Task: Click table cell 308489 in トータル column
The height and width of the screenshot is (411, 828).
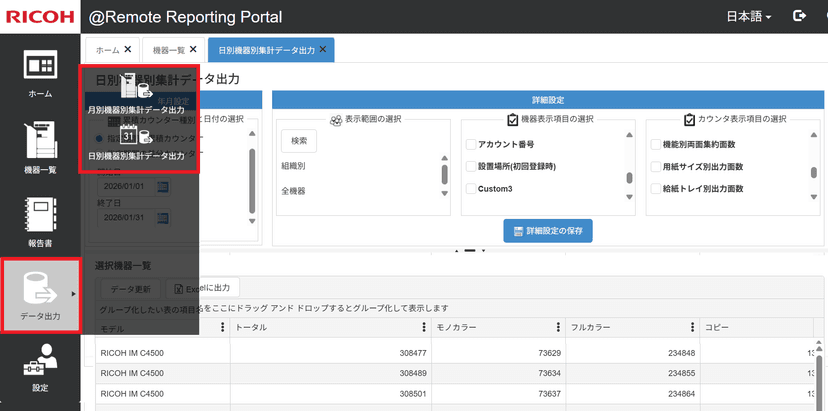Action: 331,373
